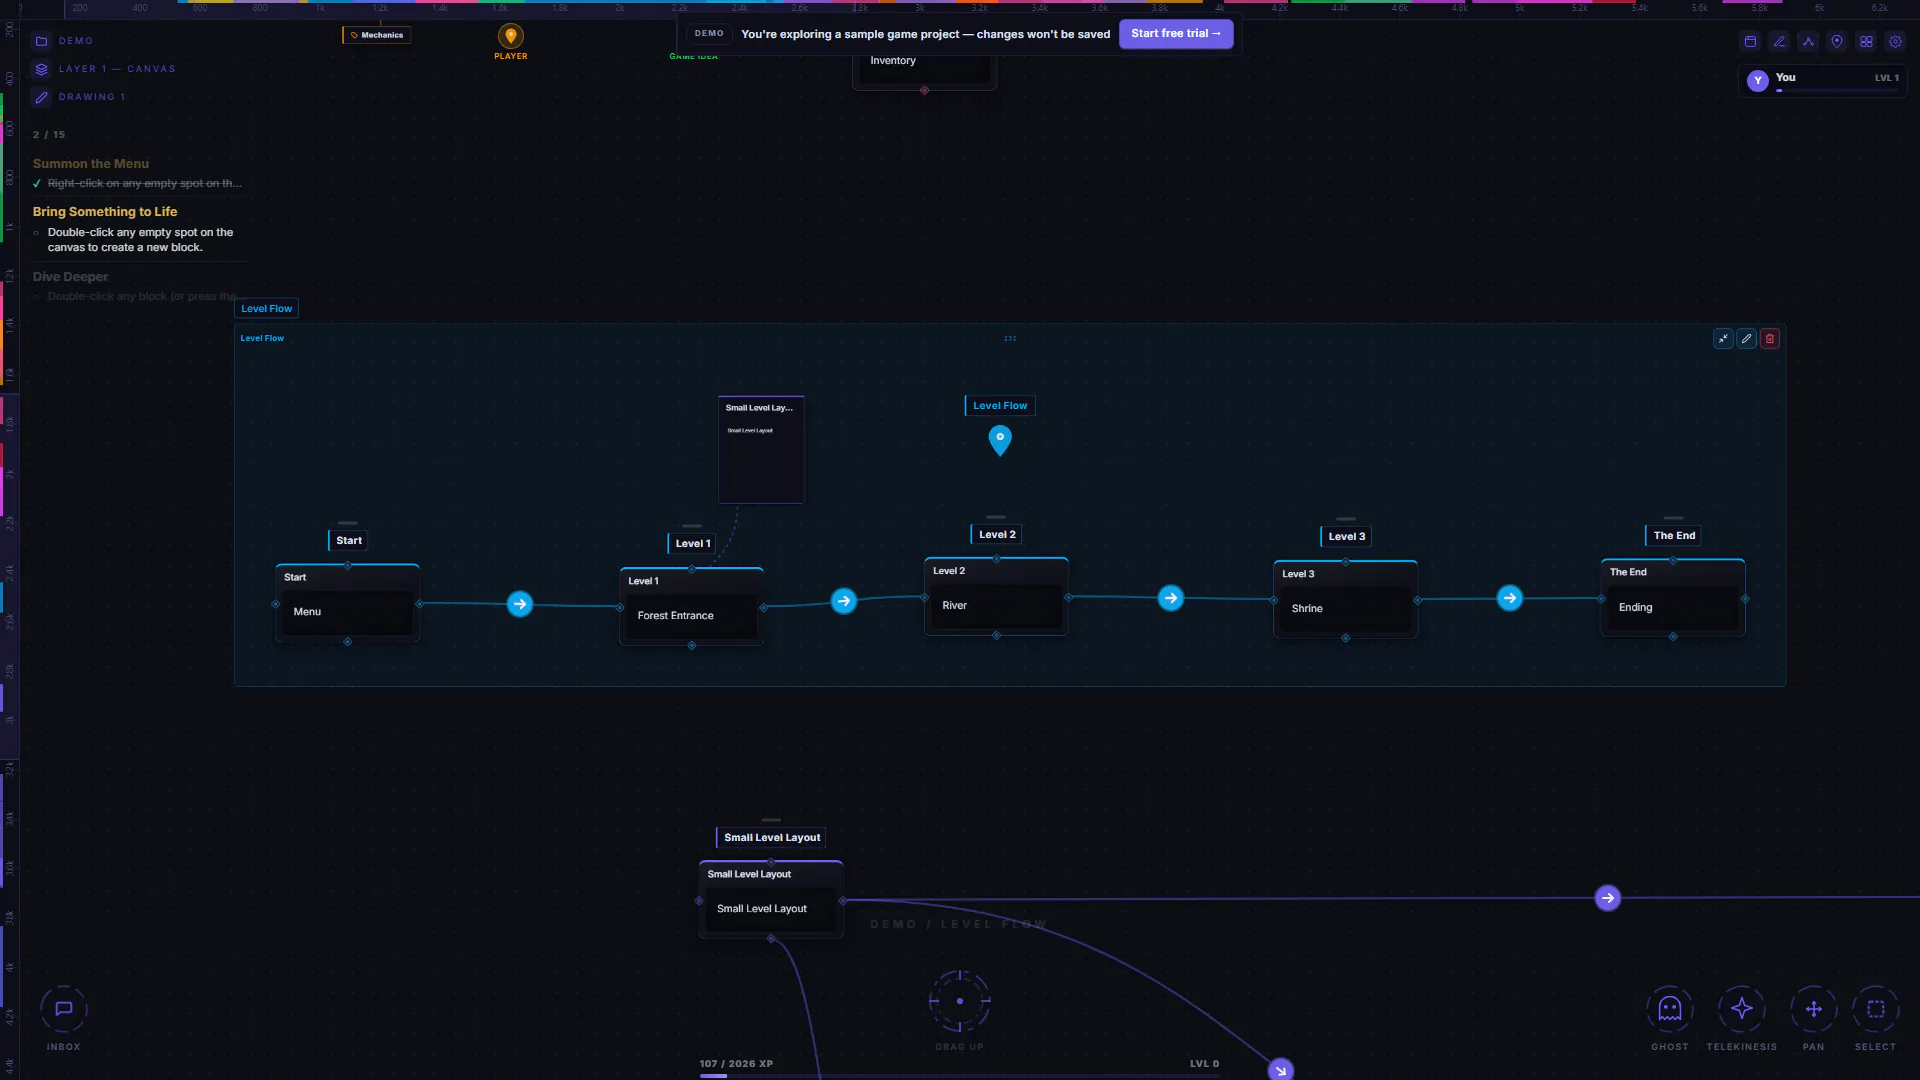
Task: Select the Shrine block in Level 3
Action: tap(1345, 609)
